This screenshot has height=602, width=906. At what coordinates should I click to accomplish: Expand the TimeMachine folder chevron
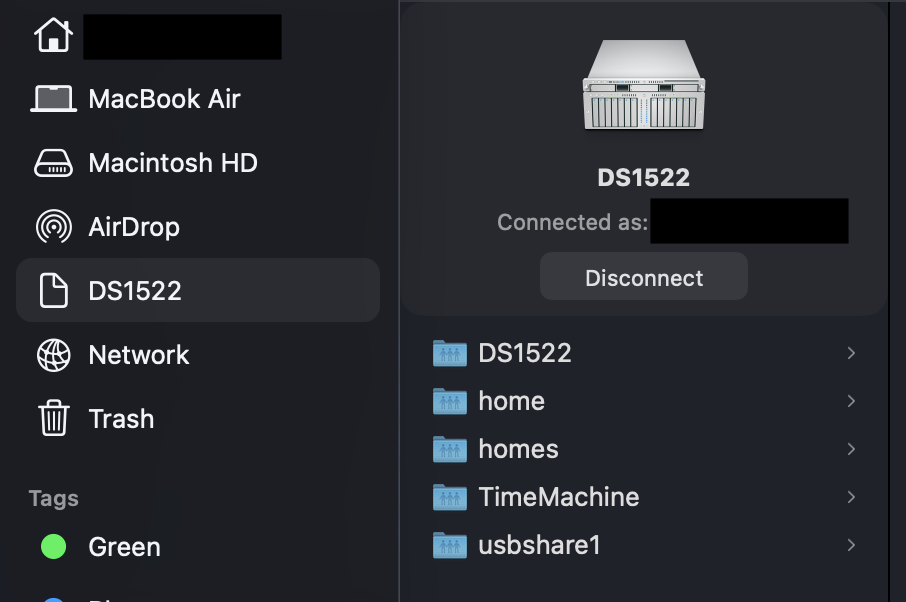click(x=851, y=497)
